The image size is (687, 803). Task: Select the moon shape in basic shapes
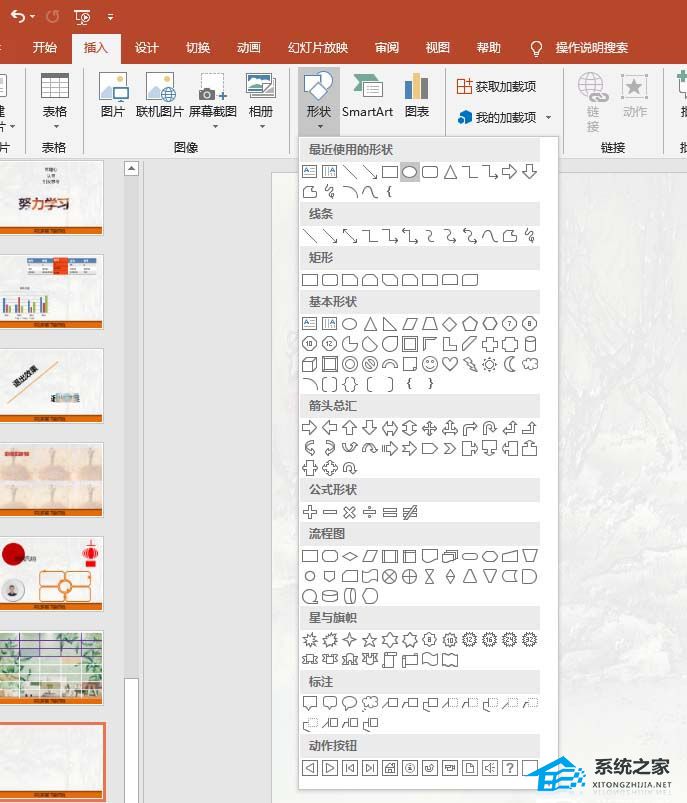pos(510,364)
